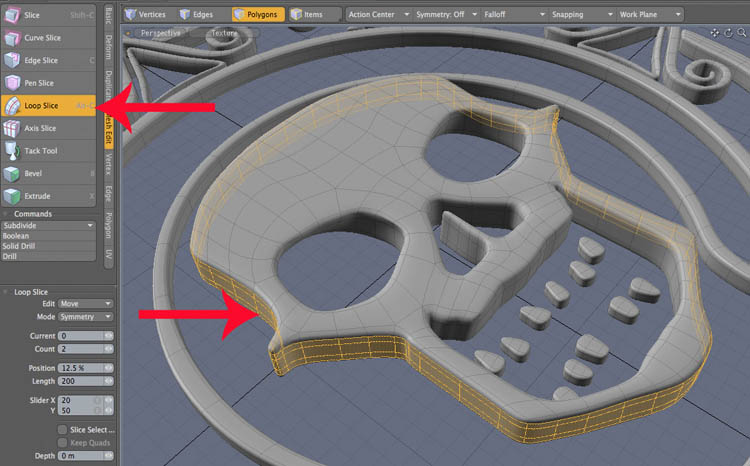Collapse the Loop Slice properties section
This screenshot has width=750, height=466.
click(6, 291)
